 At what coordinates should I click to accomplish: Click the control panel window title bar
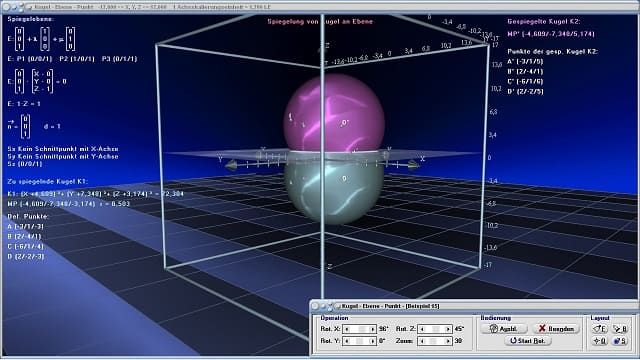pyautogui.click(x=473, y=306)
